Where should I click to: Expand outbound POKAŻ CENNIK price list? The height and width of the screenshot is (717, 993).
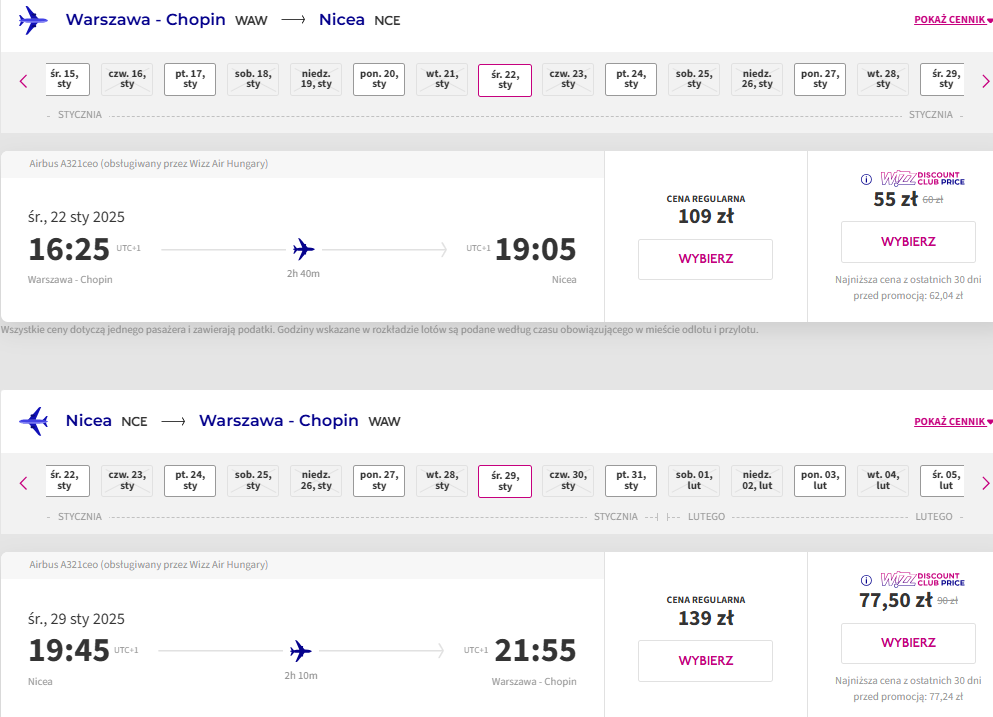tap(952, 20)
